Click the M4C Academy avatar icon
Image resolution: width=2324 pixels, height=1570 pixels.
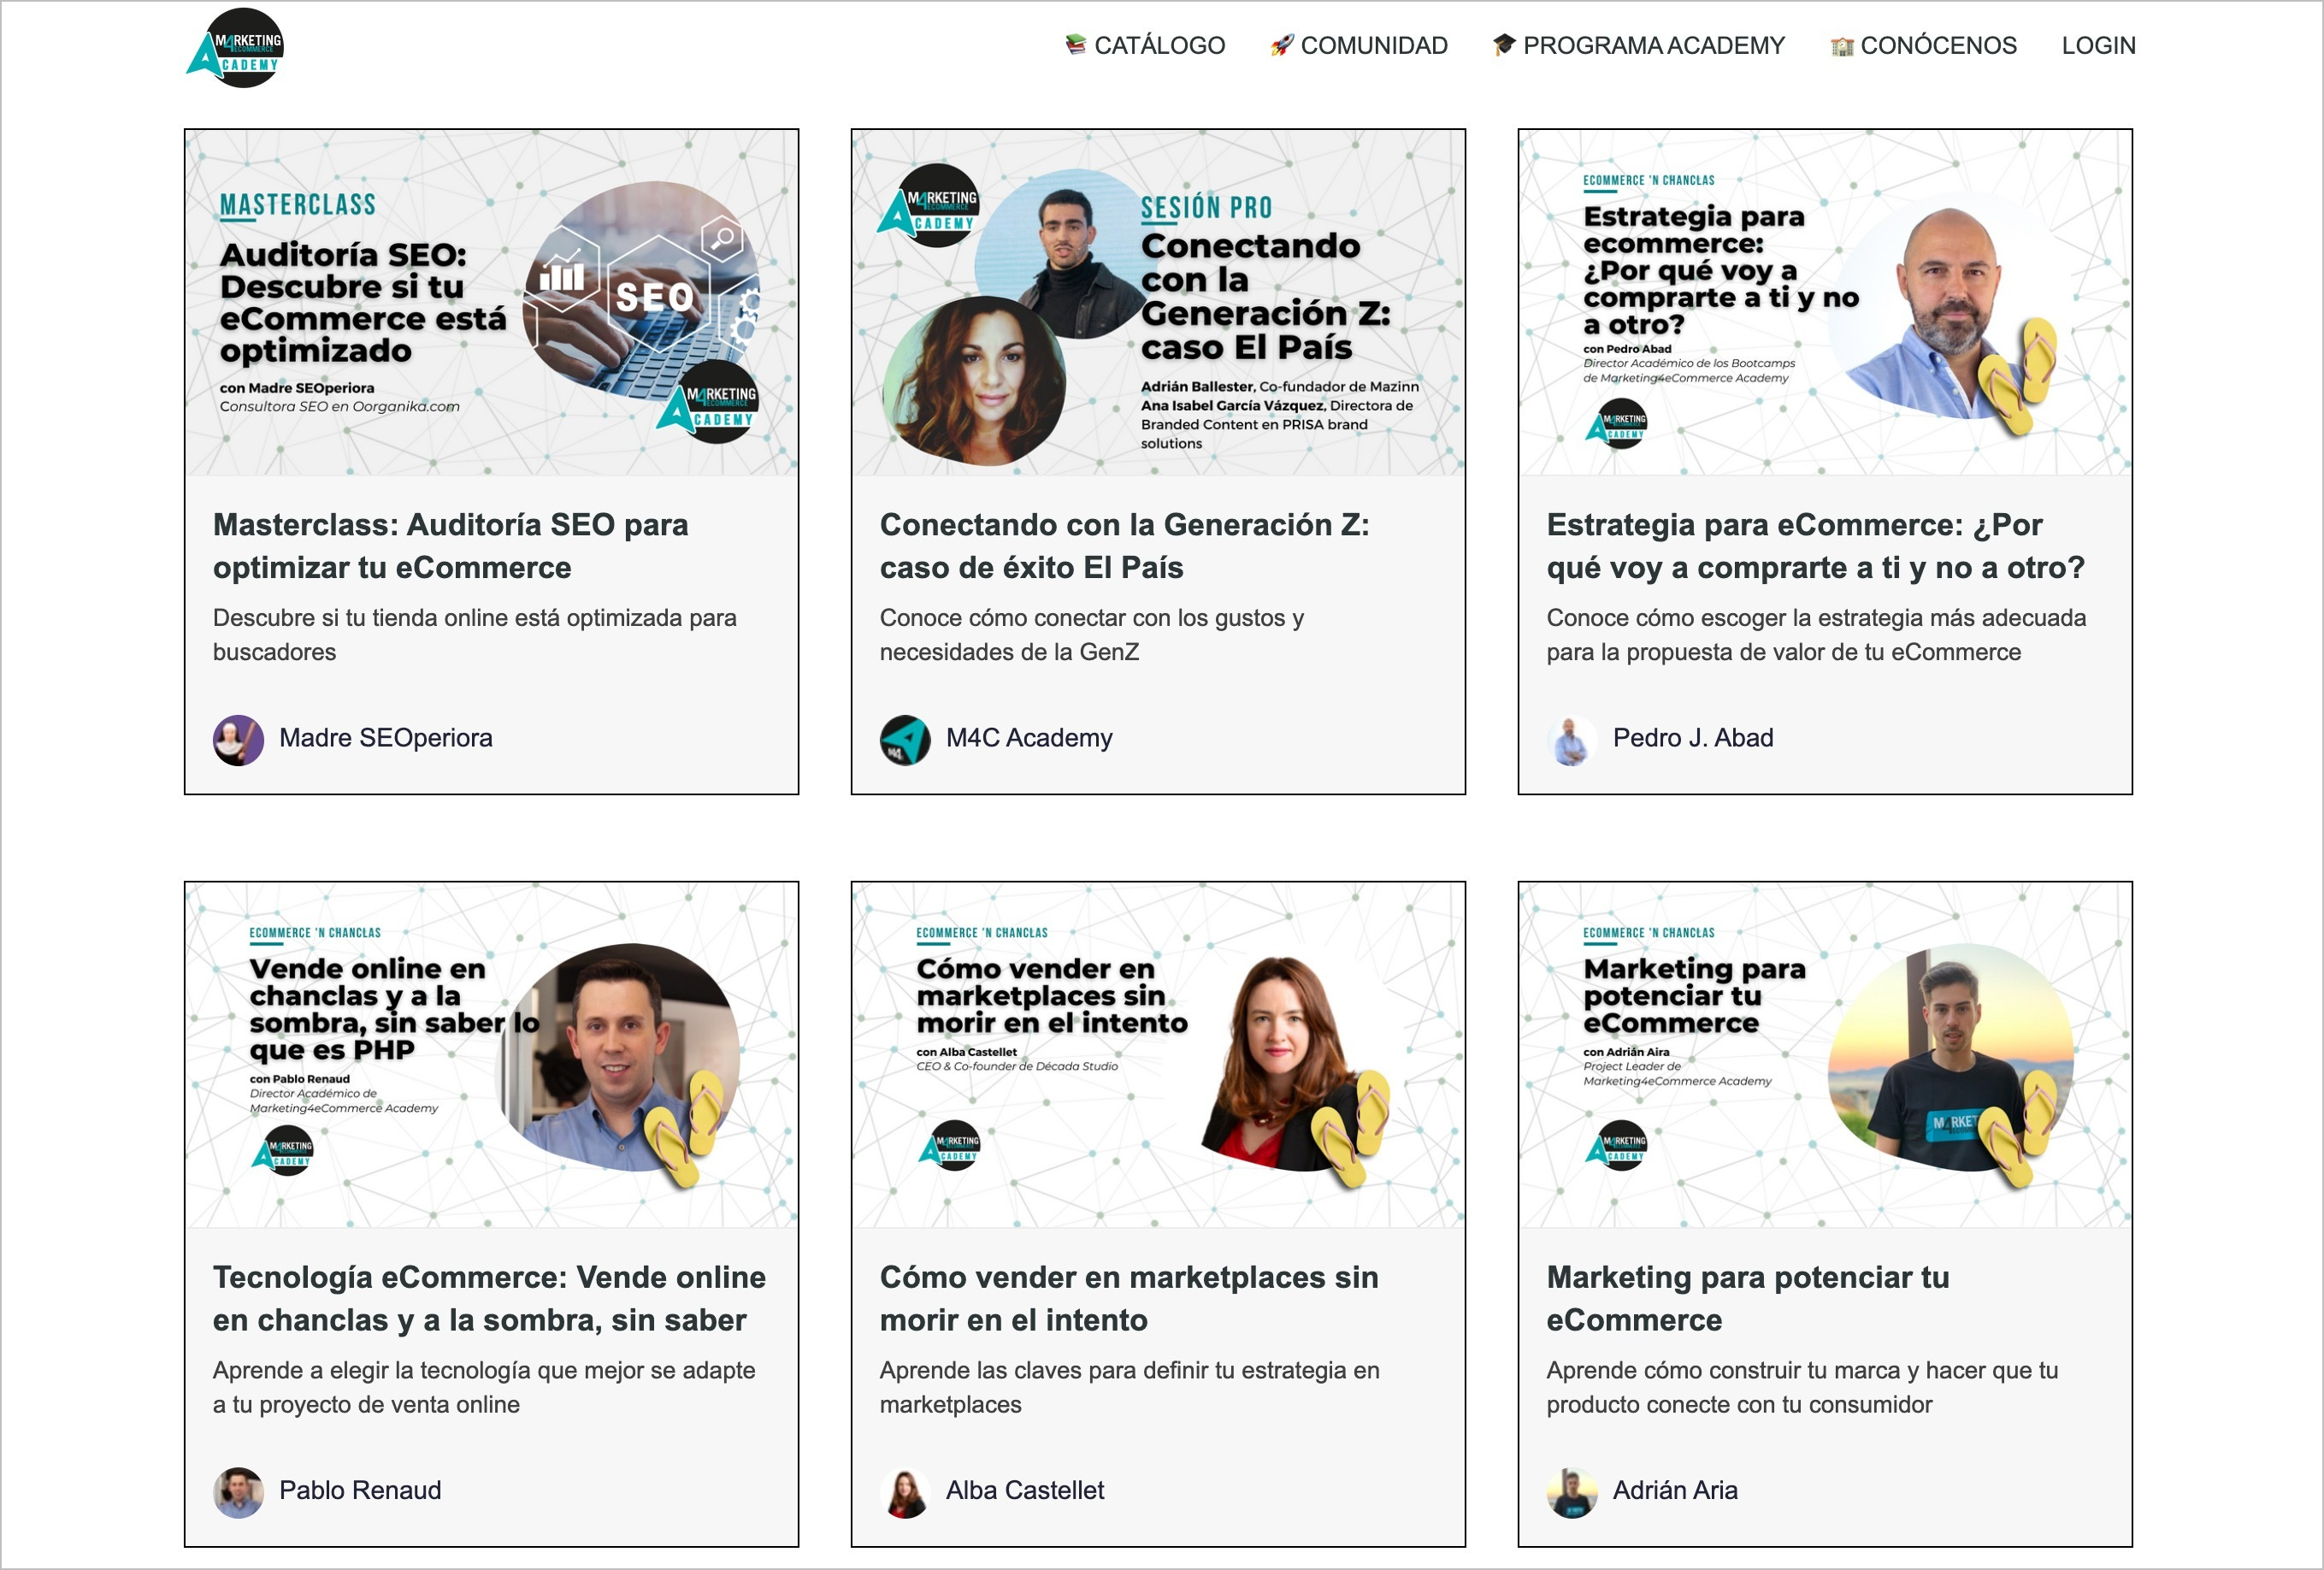[x=907, y=738]
